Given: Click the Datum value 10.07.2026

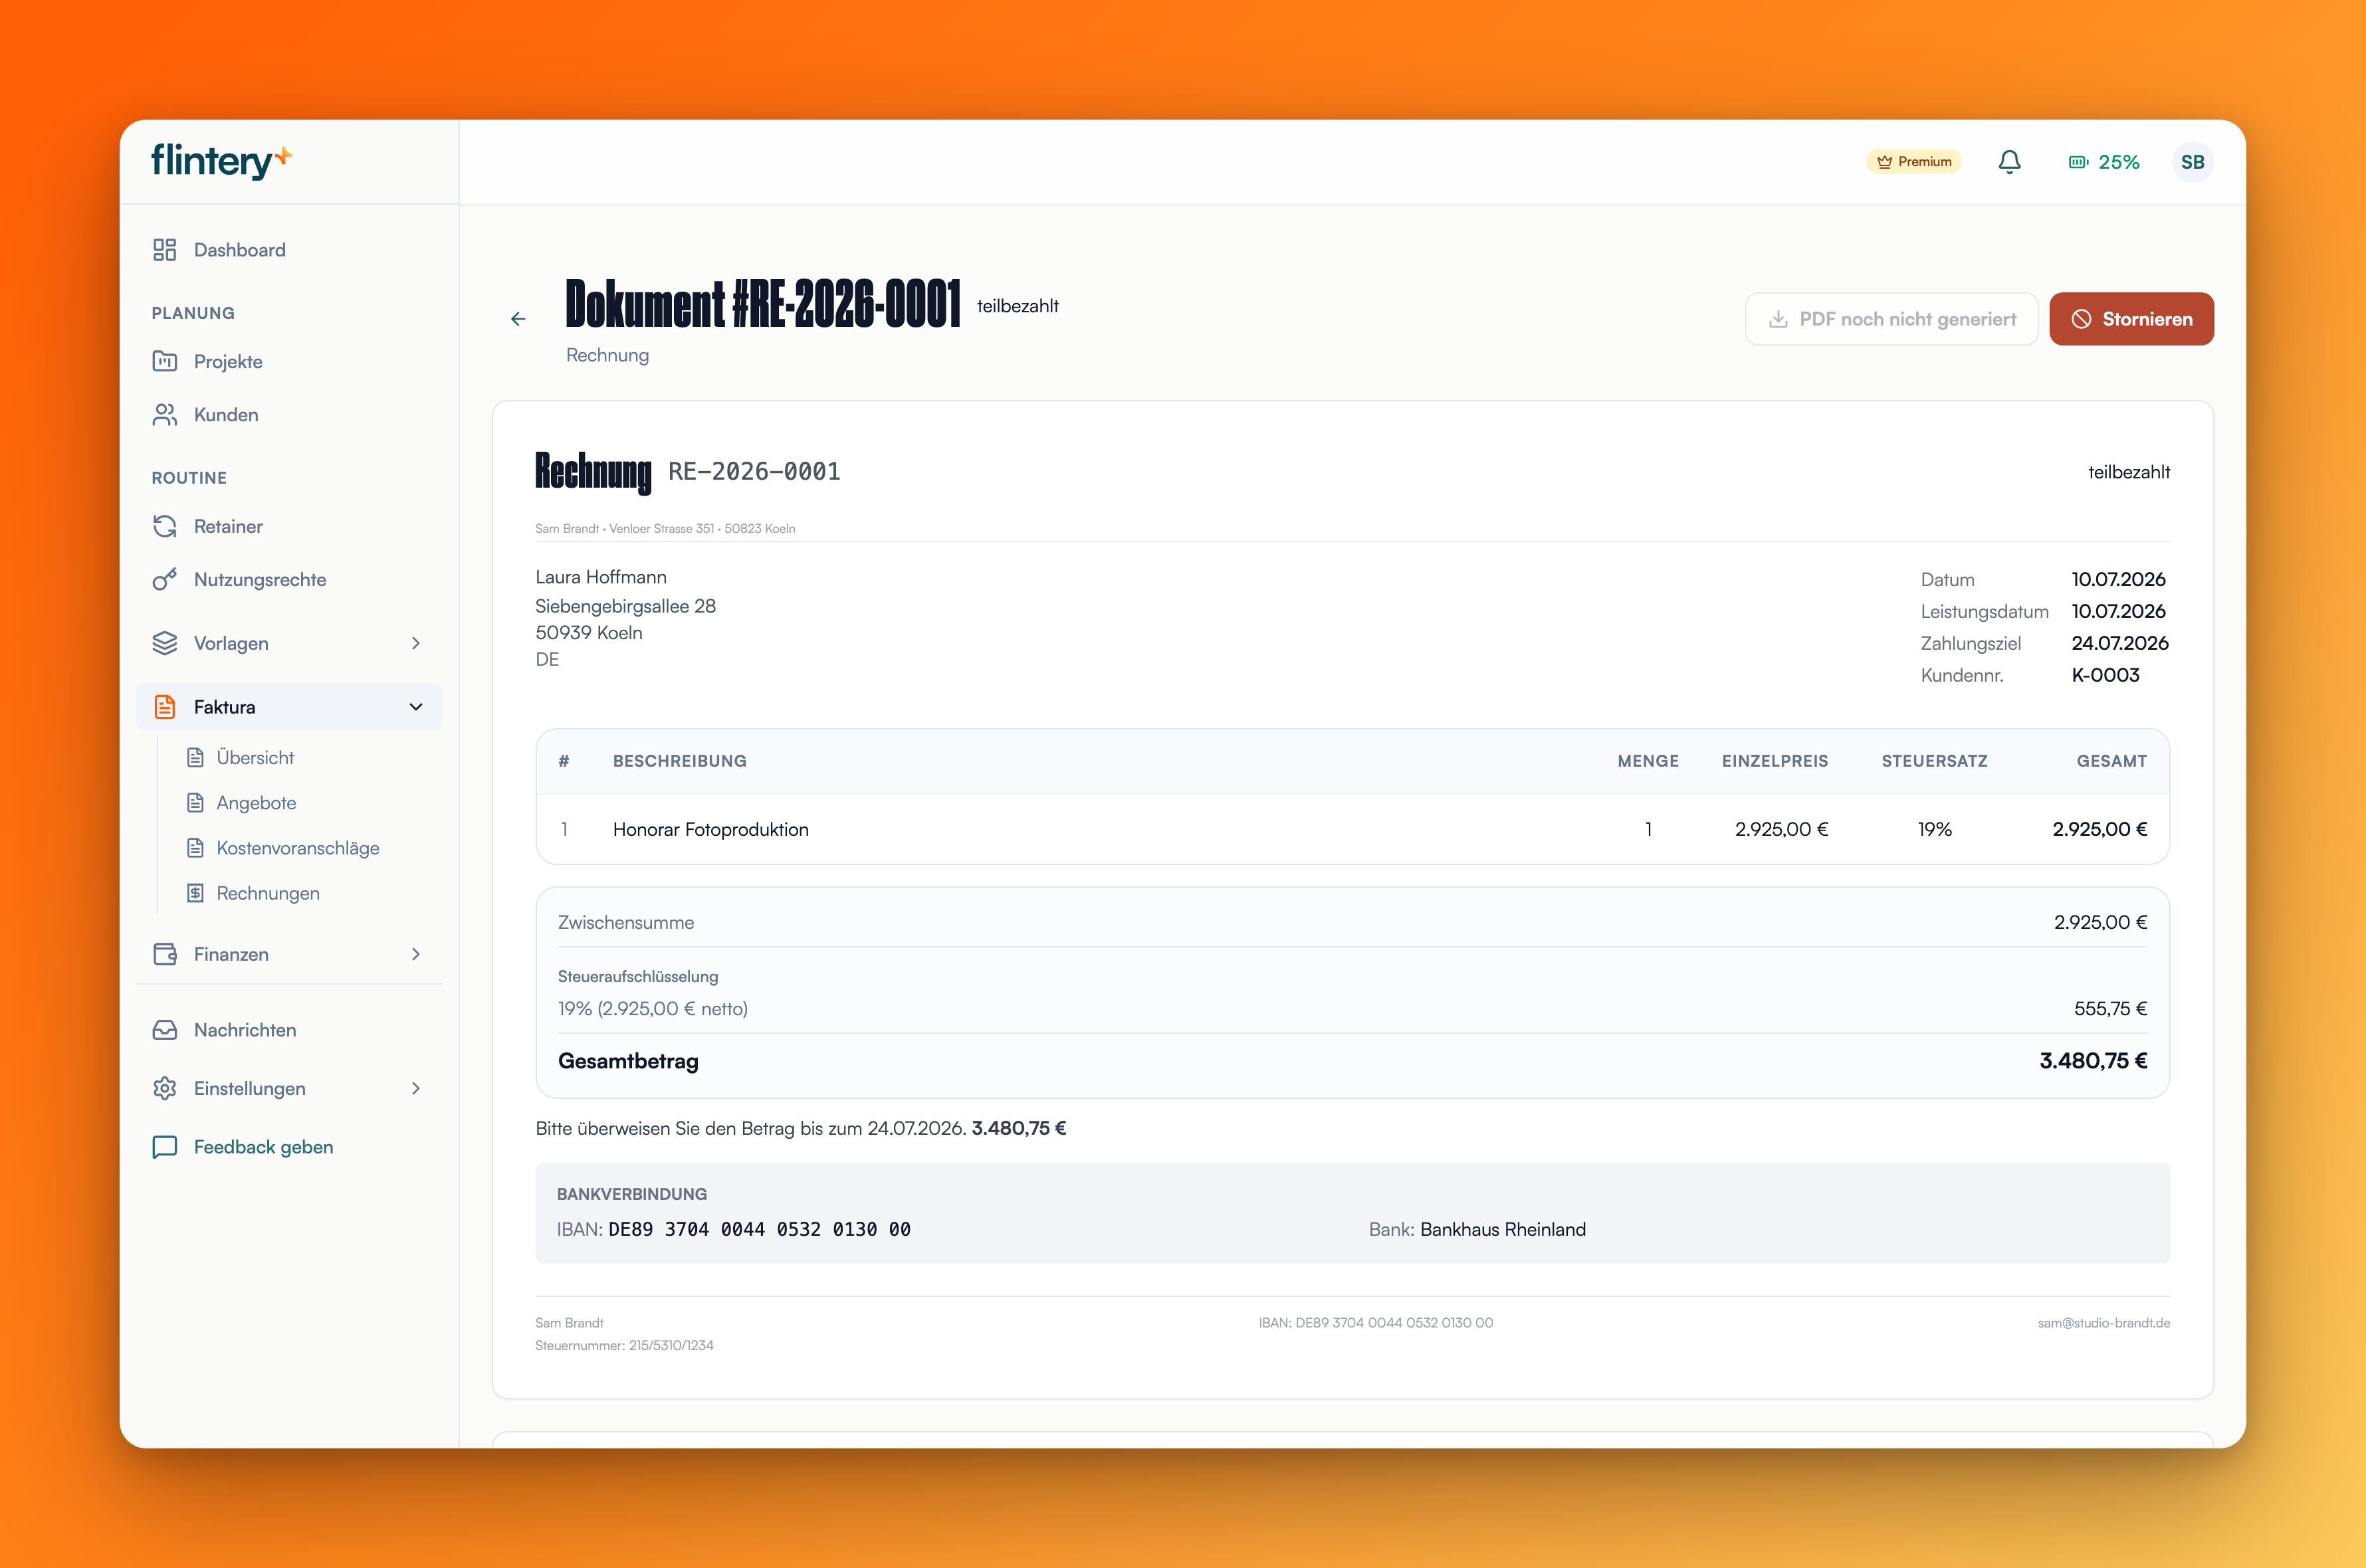Looking at the screenshot, I should click(2118, 579).
